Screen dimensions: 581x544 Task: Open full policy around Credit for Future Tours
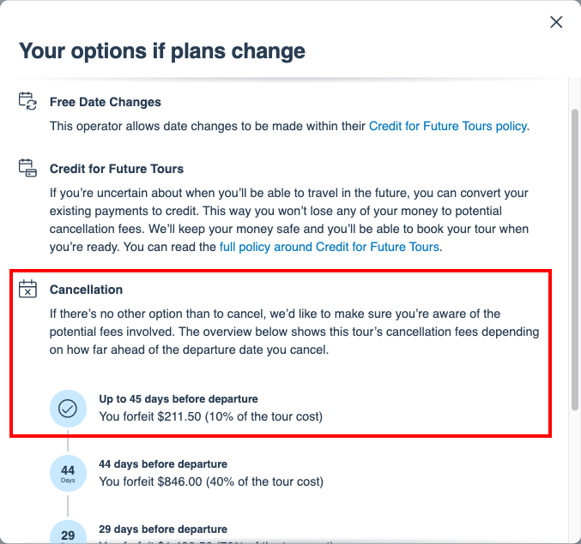(329, 247)
